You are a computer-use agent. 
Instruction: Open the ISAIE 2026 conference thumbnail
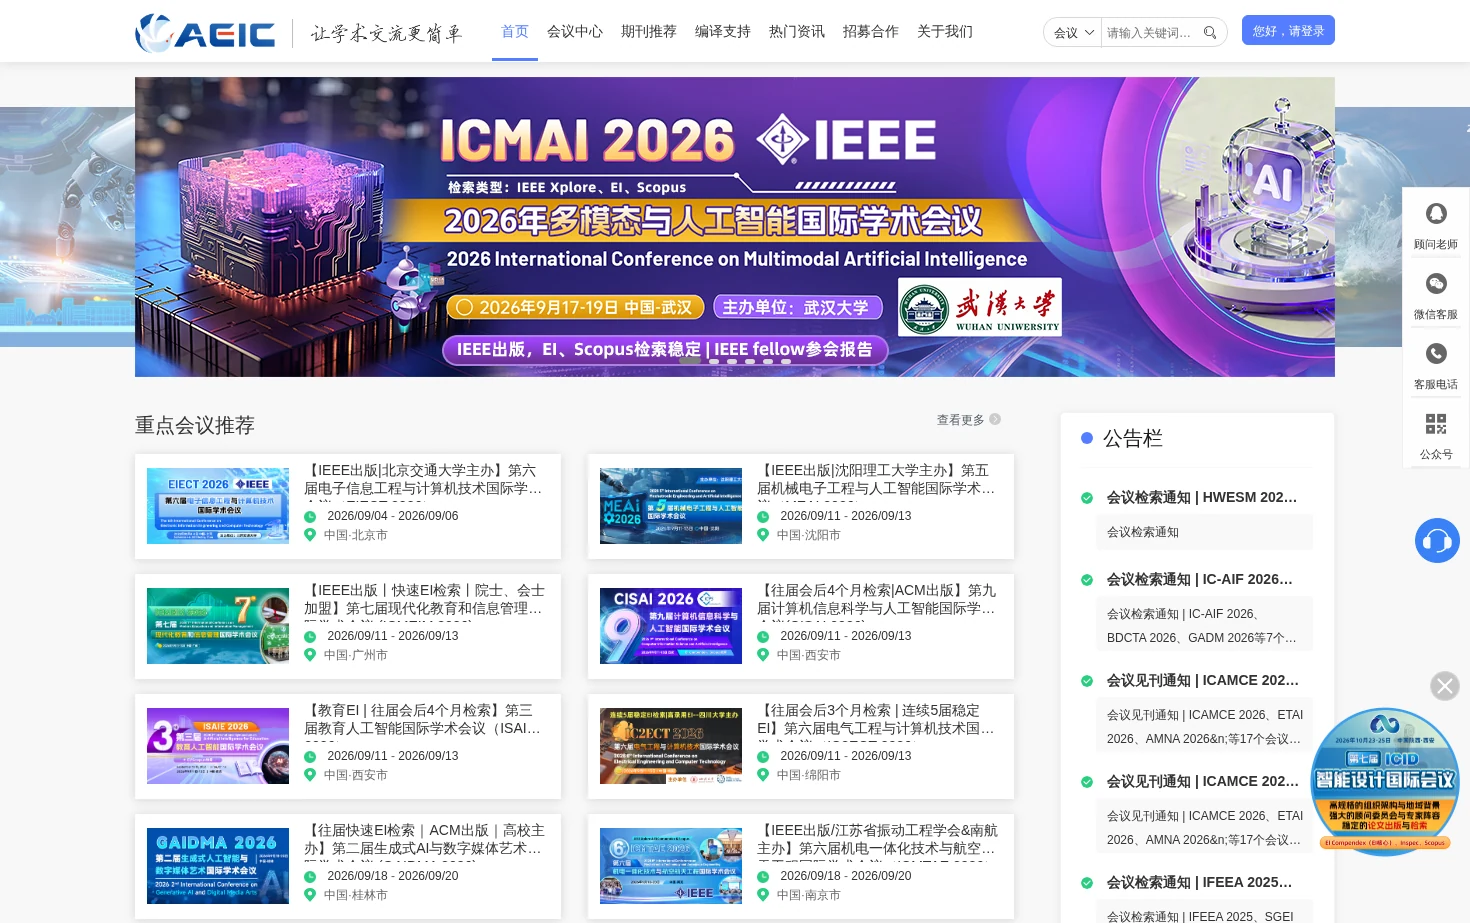point(218,746)
